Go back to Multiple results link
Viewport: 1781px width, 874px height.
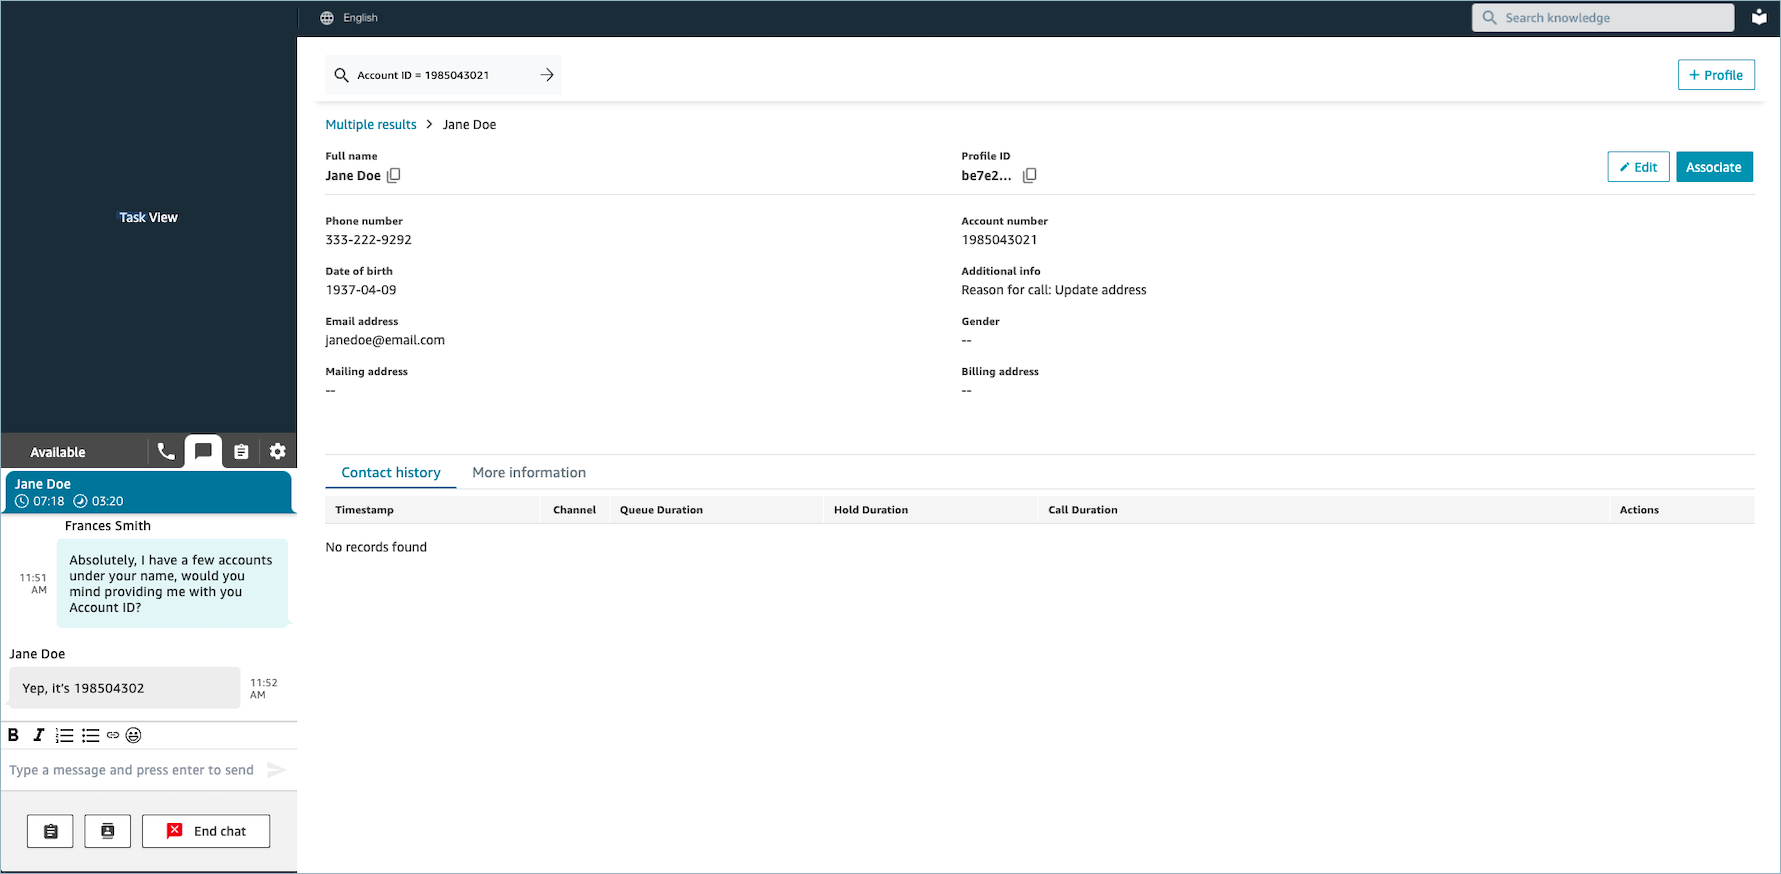[x=371, y=125]
